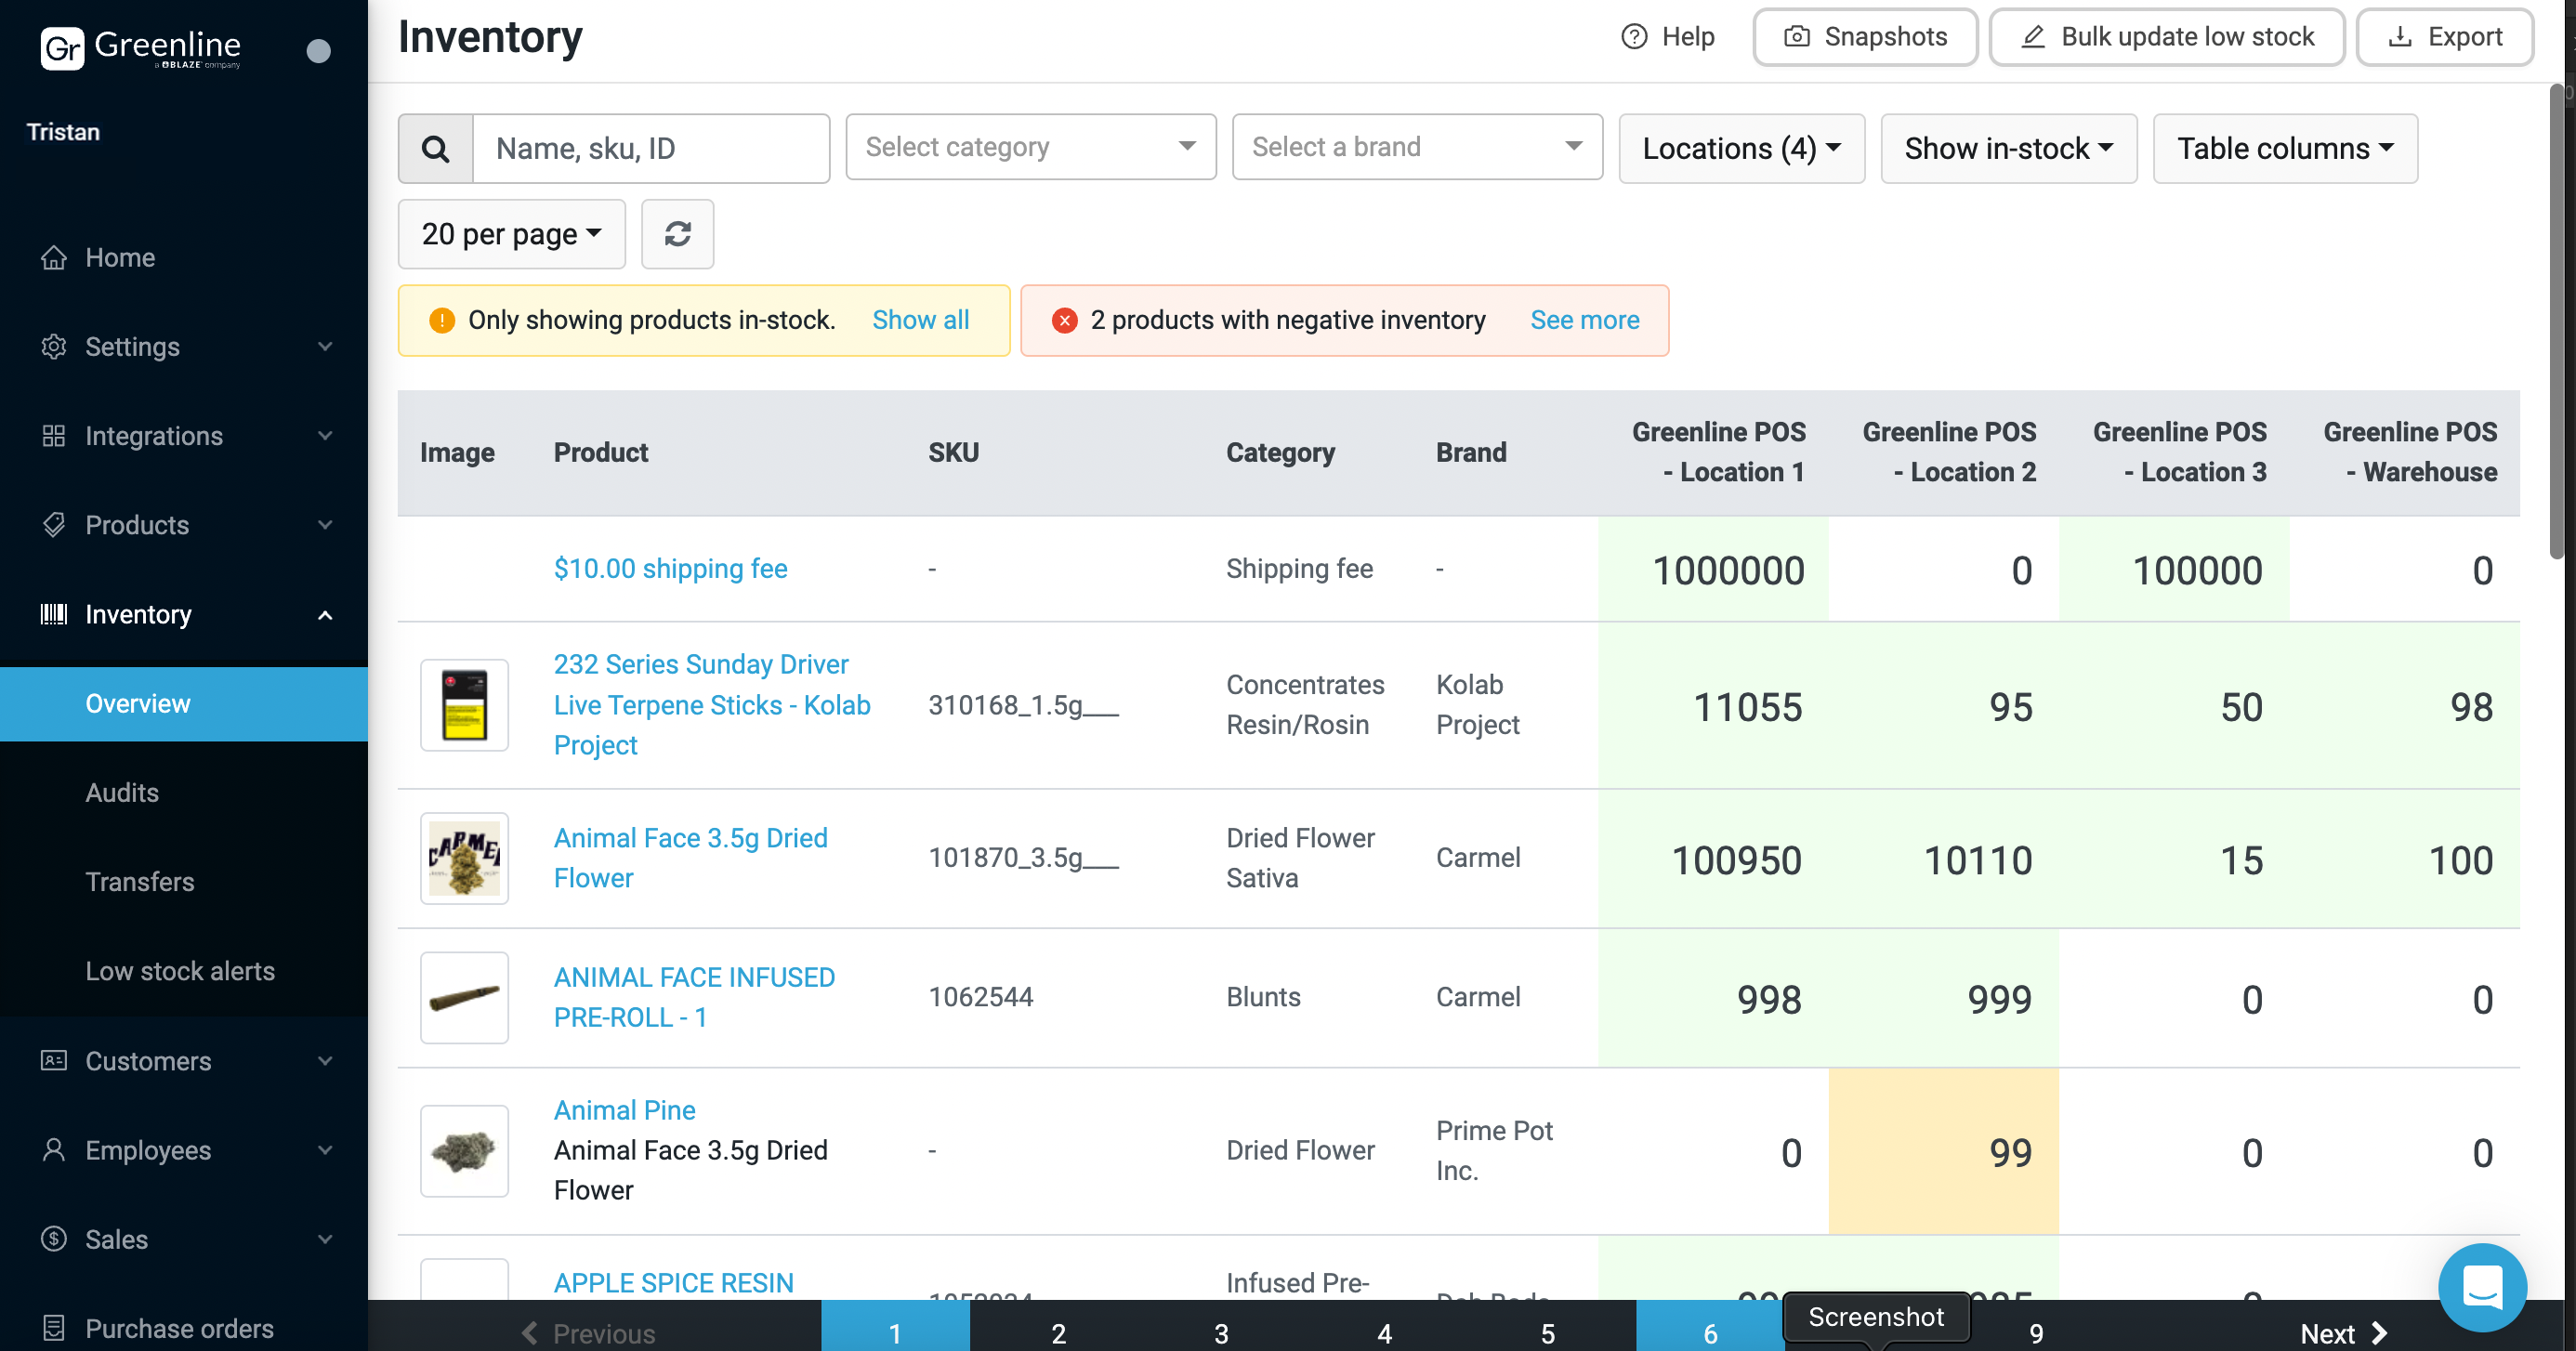Click the Snapshots button
Screen dimensions: 2576x1351
click(x=1865, y=37)
